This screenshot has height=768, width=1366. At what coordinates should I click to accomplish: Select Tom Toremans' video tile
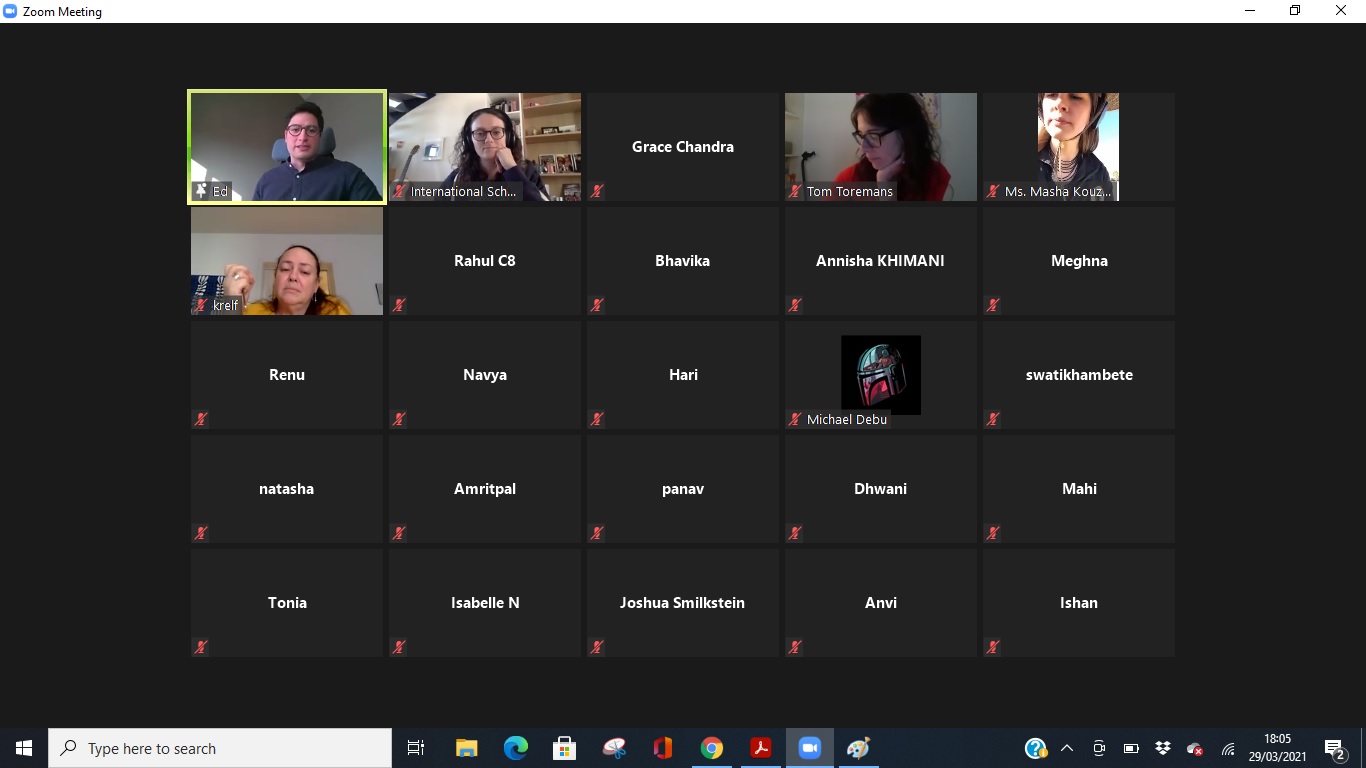pos(880,147)
